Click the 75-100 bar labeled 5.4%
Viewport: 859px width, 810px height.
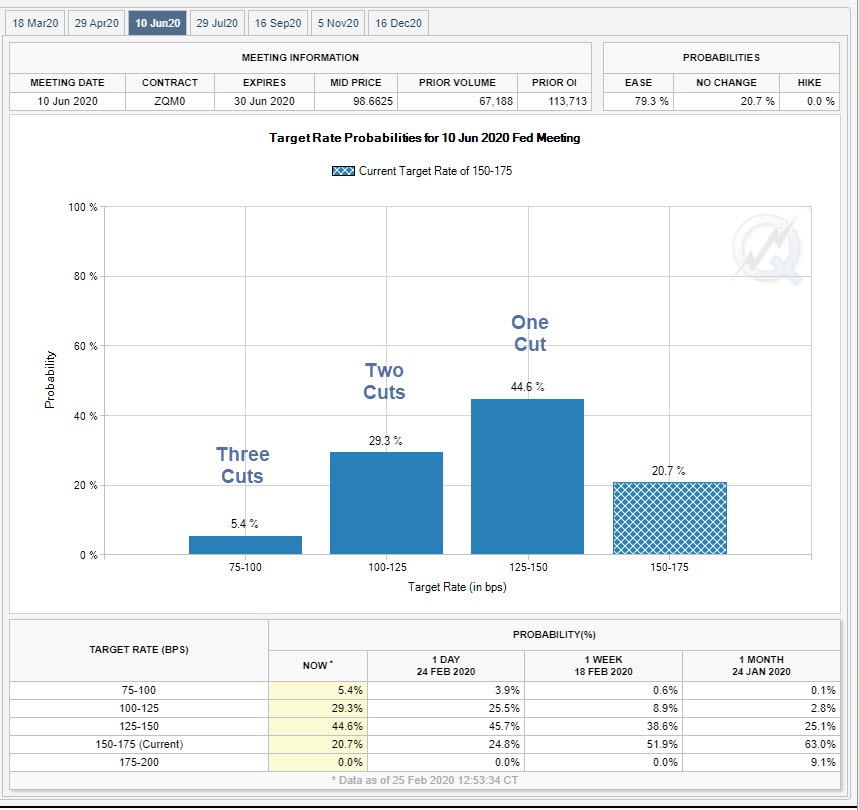click(245, 545)
